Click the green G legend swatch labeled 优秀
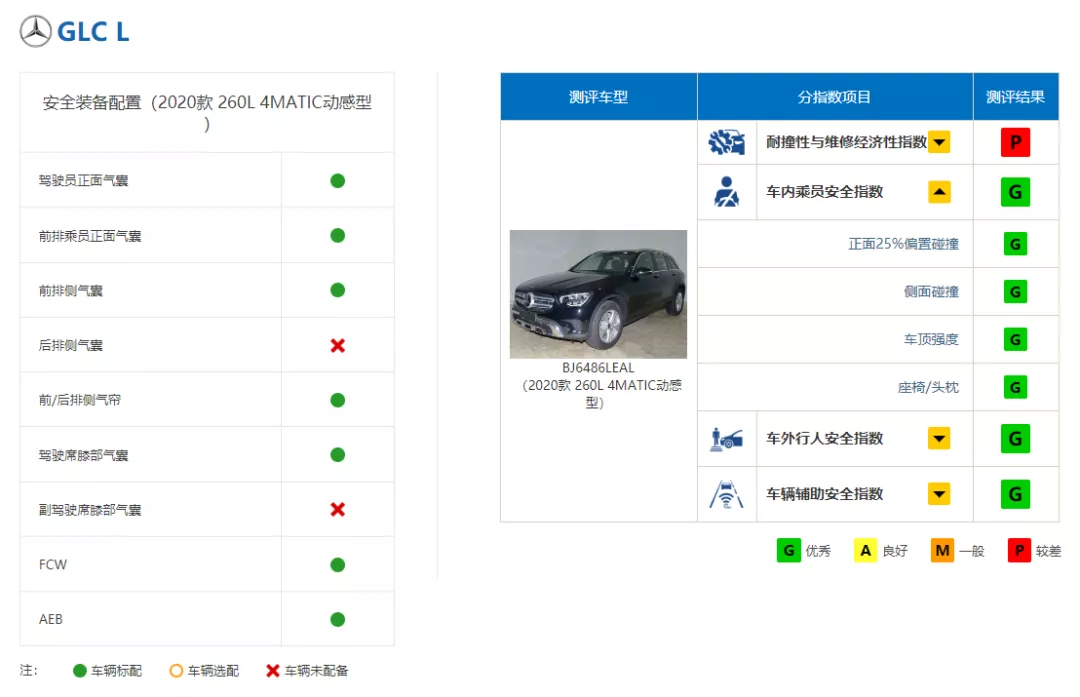 pyautogui.click(x=788, y=550)
